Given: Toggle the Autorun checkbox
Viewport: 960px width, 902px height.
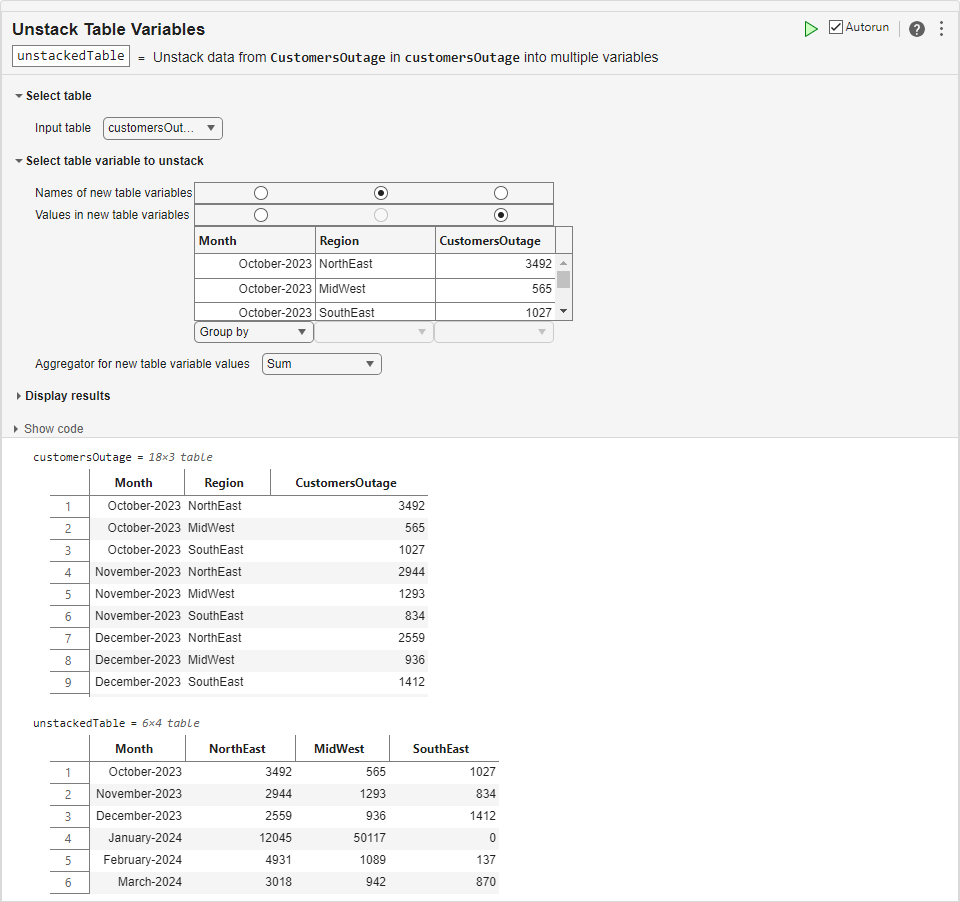Looking at the screenshot, I should coord(836,28).
